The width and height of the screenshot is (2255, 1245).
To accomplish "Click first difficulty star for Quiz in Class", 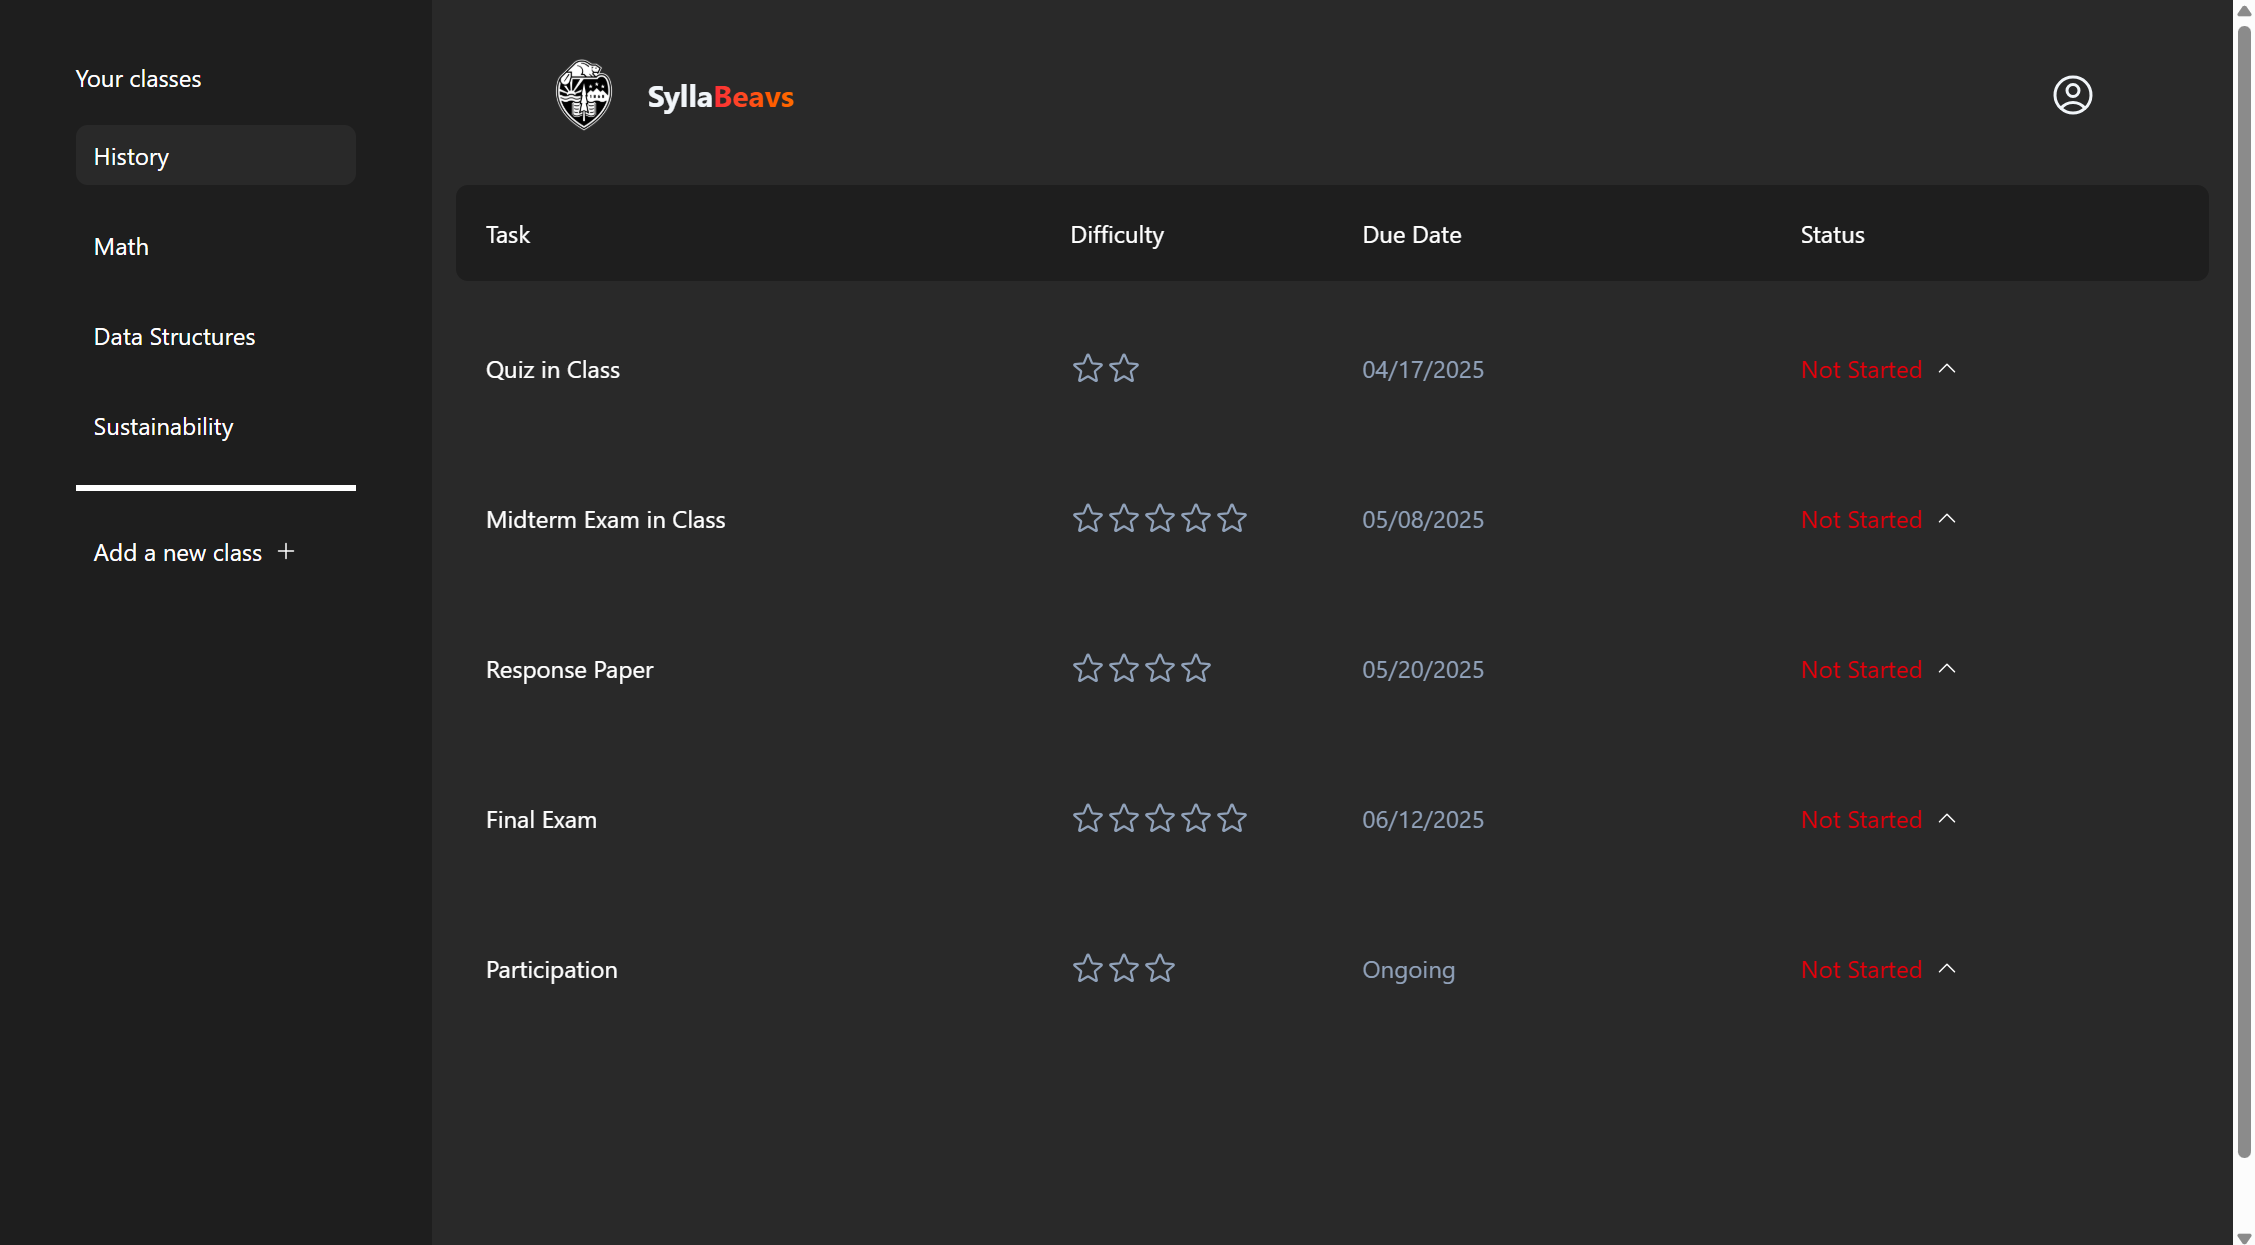I will click(x=1087, y=369).
